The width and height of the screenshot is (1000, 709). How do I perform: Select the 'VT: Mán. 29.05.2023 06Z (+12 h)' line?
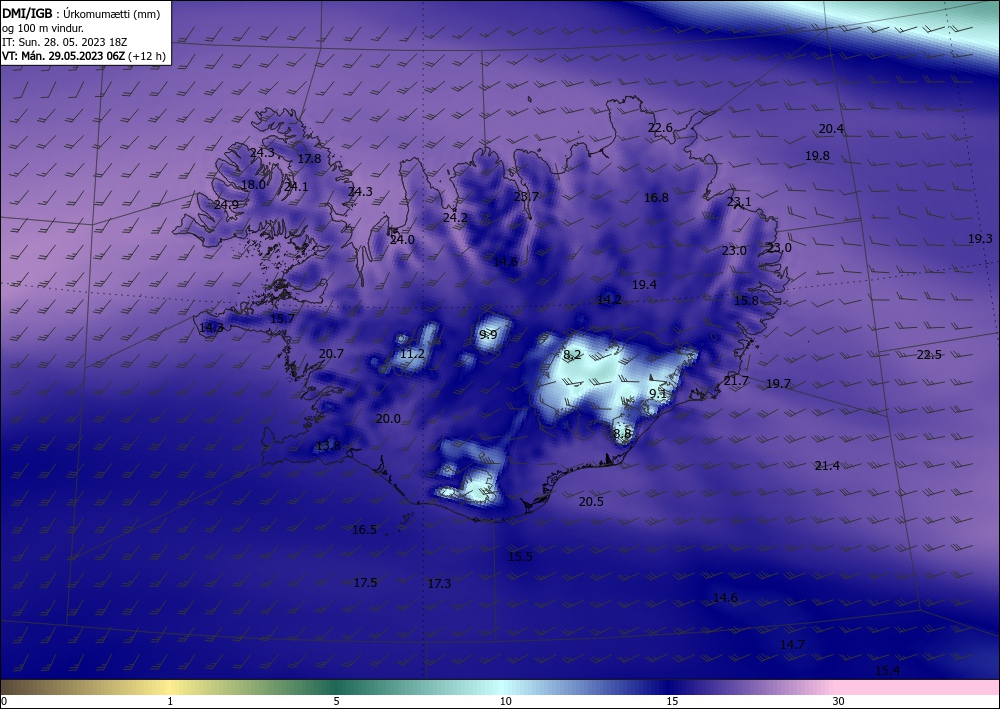(x=84, y=56)
